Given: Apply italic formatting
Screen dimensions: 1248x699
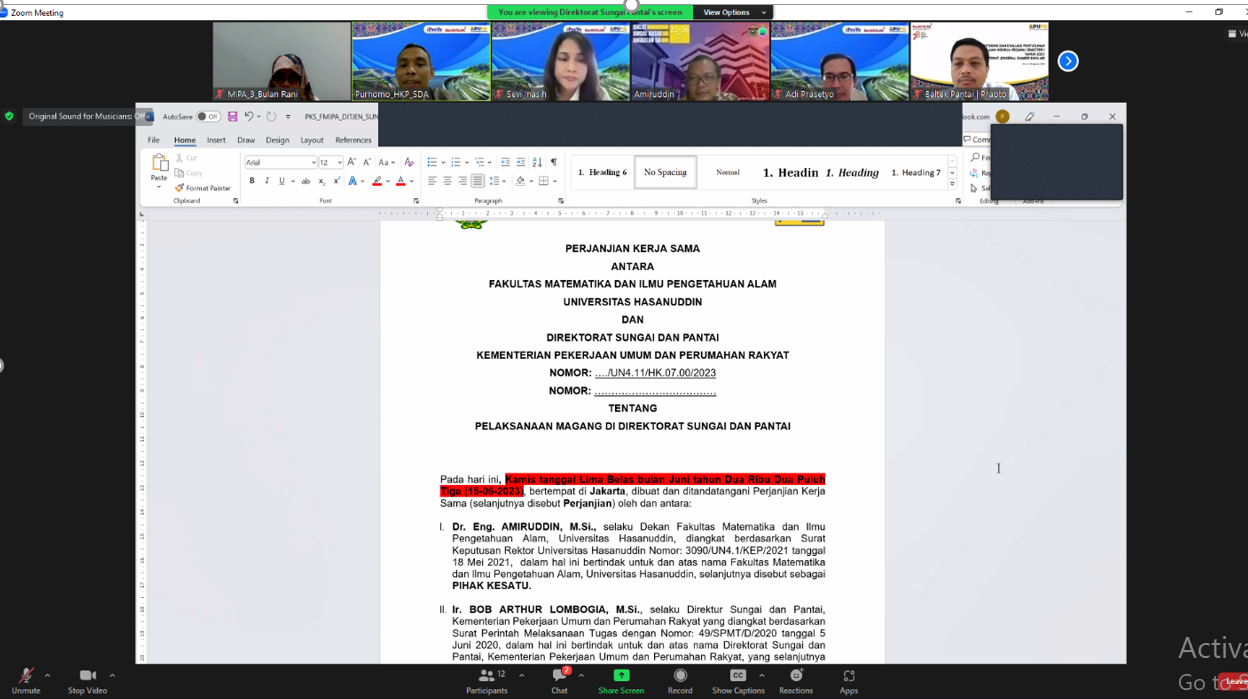Looking at the screenshot, I should (x=267, y=181).
